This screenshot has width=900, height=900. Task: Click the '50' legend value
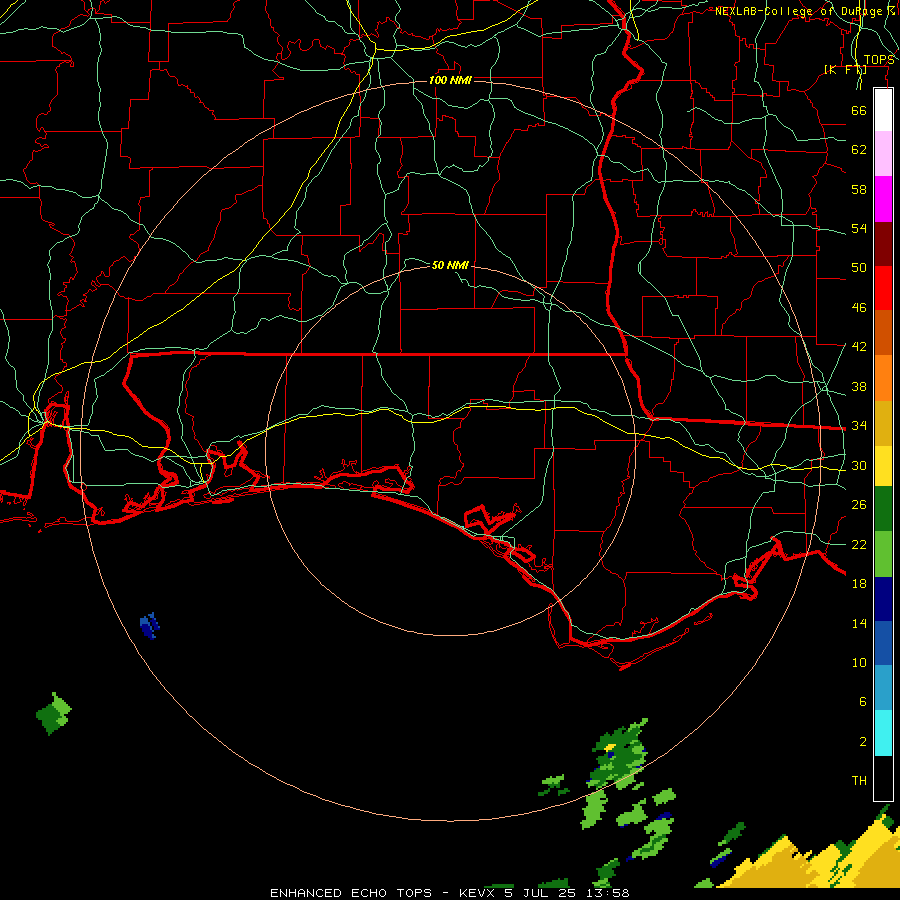[x=859, y=267]
